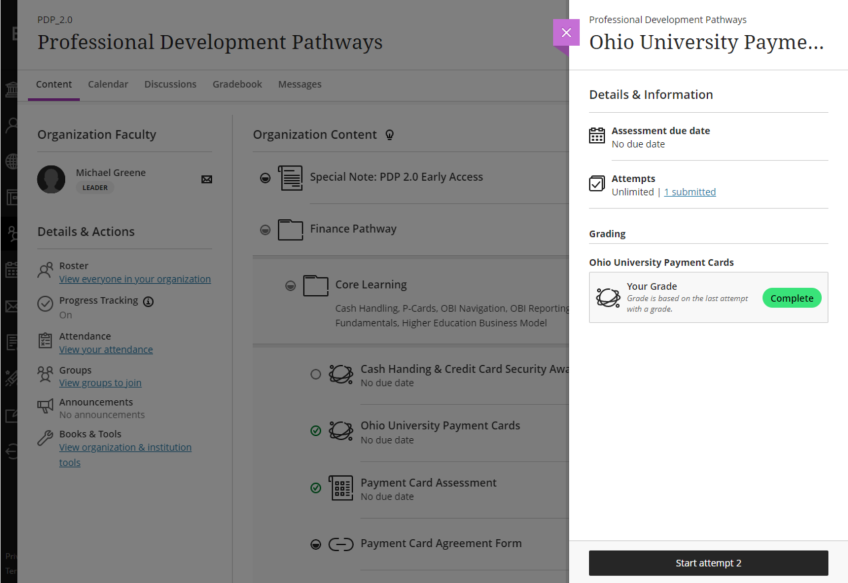This screenshot has height=583, width=848.
Task: Click the lightbulb icon next to Organization Content
Action: coord(390,135)
